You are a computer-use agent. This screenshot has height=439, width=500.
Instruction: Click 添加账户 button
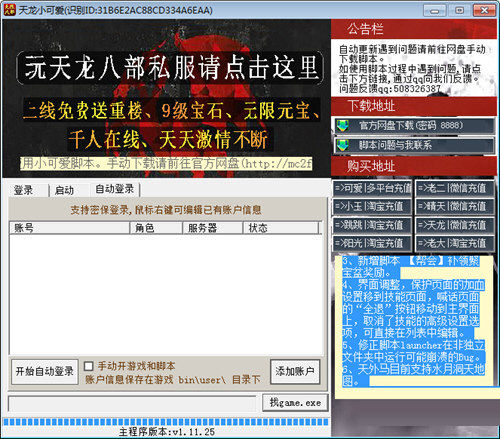pos(295,371)
